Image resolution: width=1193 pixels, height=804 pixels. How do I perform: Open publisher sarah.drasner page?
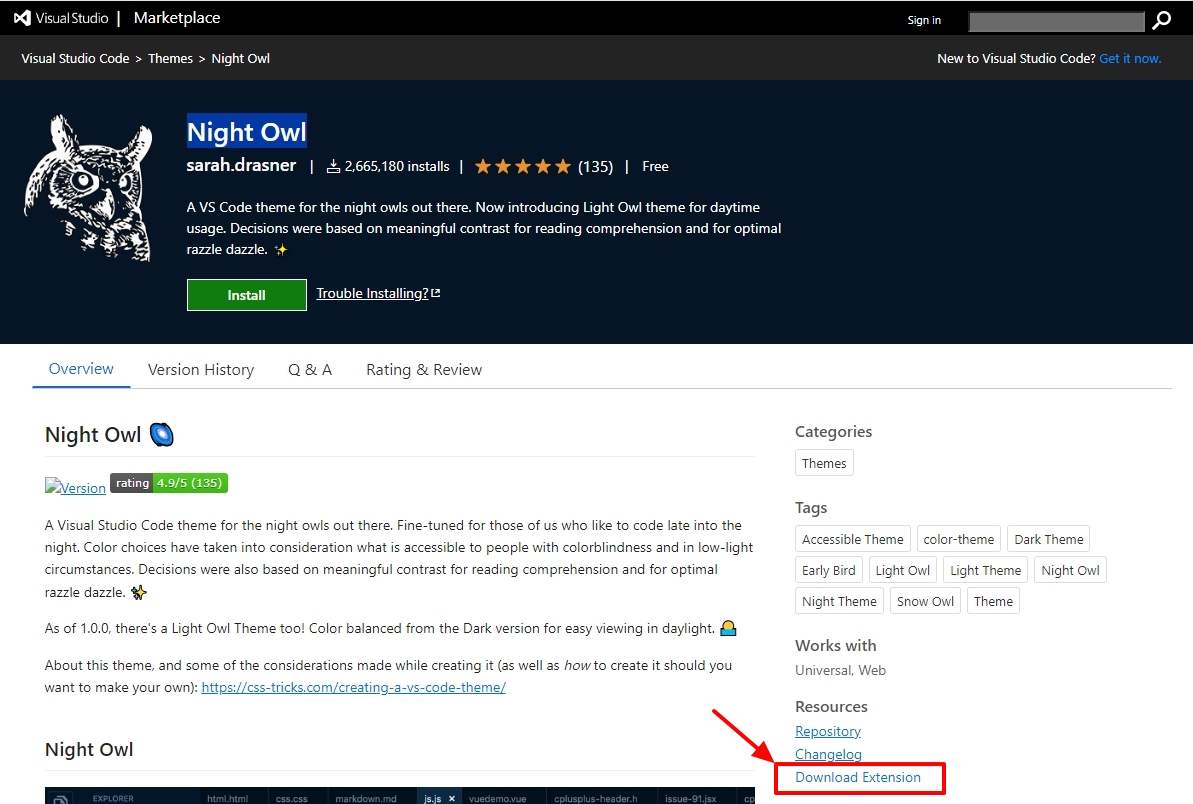241,165
